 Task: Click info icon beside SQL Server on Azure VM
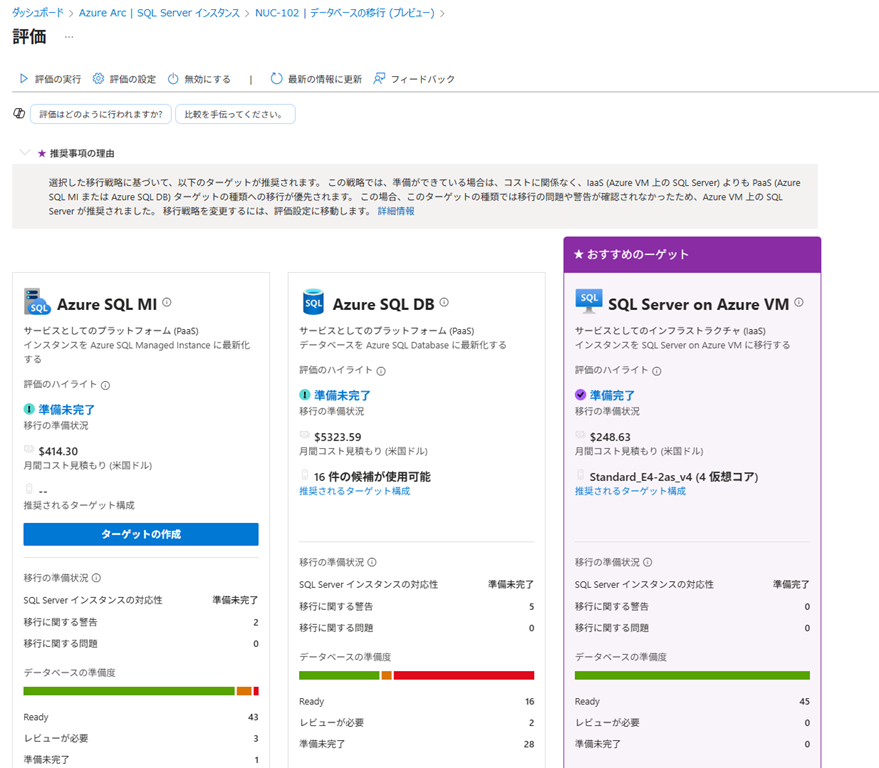[x=798, y=302]
